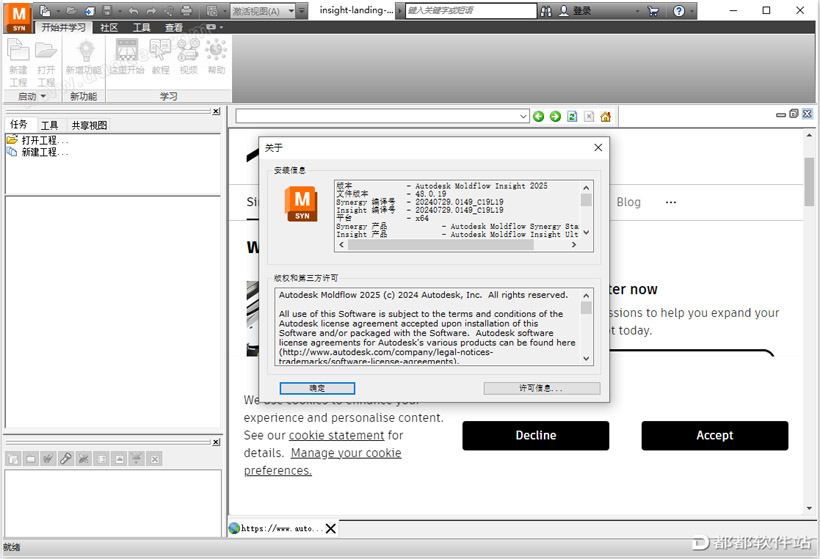
Task: Select the 任务 panel tab
Action: point(19,124)
